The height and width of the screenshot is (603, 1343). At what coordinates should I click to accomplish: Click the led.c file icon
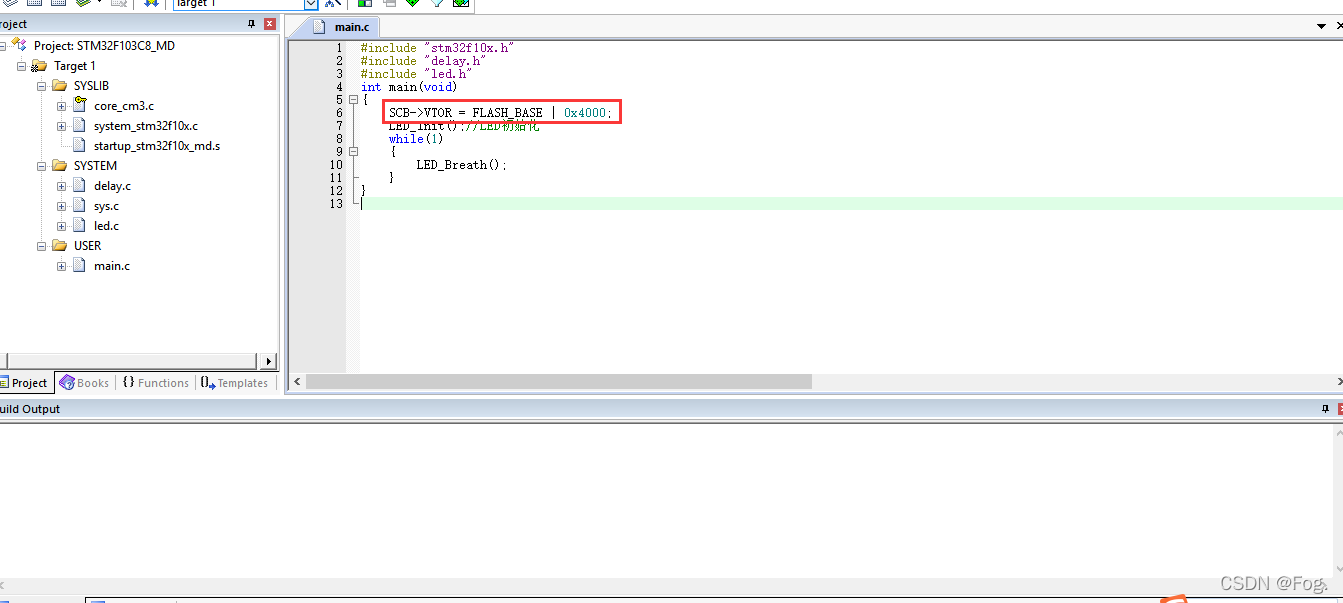(x=79, y=226)
